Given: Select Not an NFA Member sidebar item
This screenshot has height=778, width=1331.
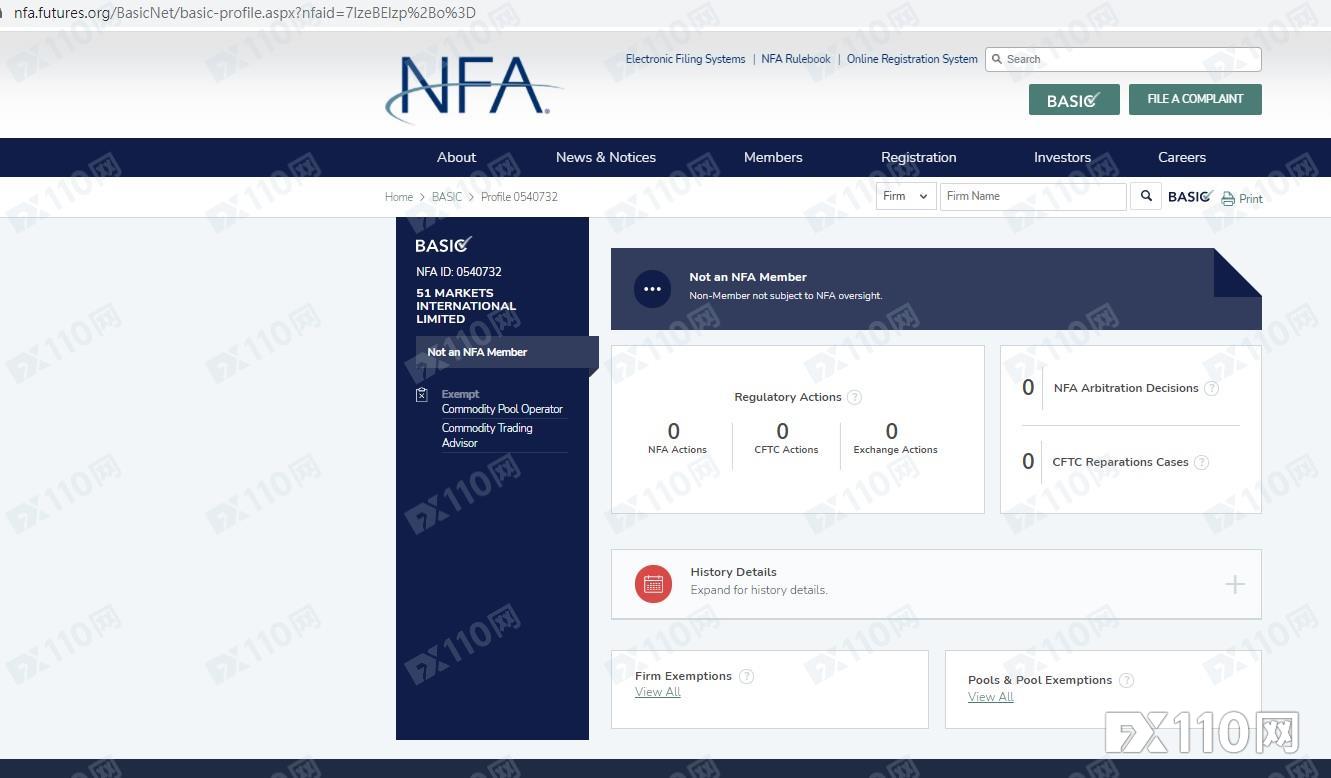Looking at the screenshot, I should tap(506, 352).
